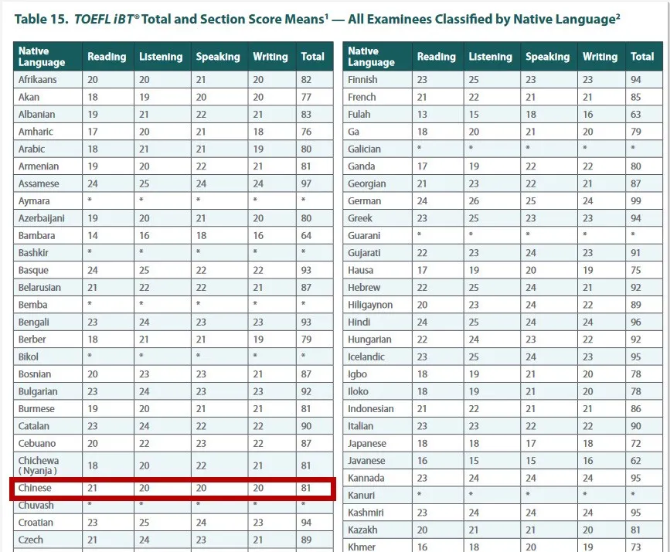Select the Galician language cell
The height and width of the screenshot is (558, 670).
(x=378, y=149)
